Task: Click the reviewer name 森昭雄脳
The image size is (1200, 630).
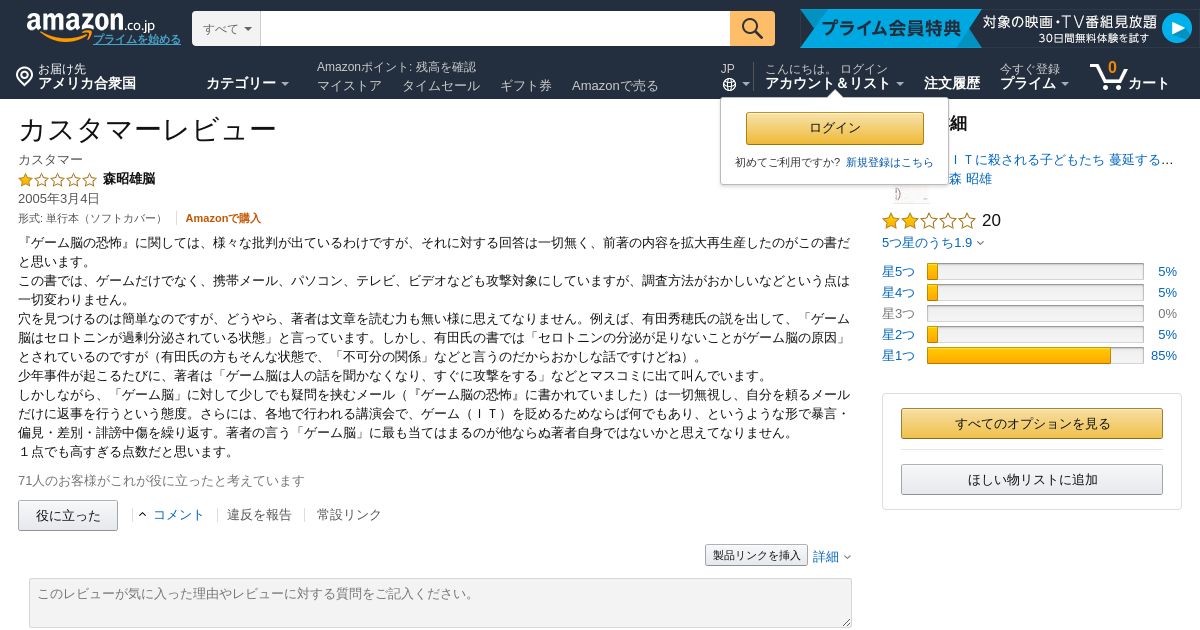Action: tap(129, 178)
